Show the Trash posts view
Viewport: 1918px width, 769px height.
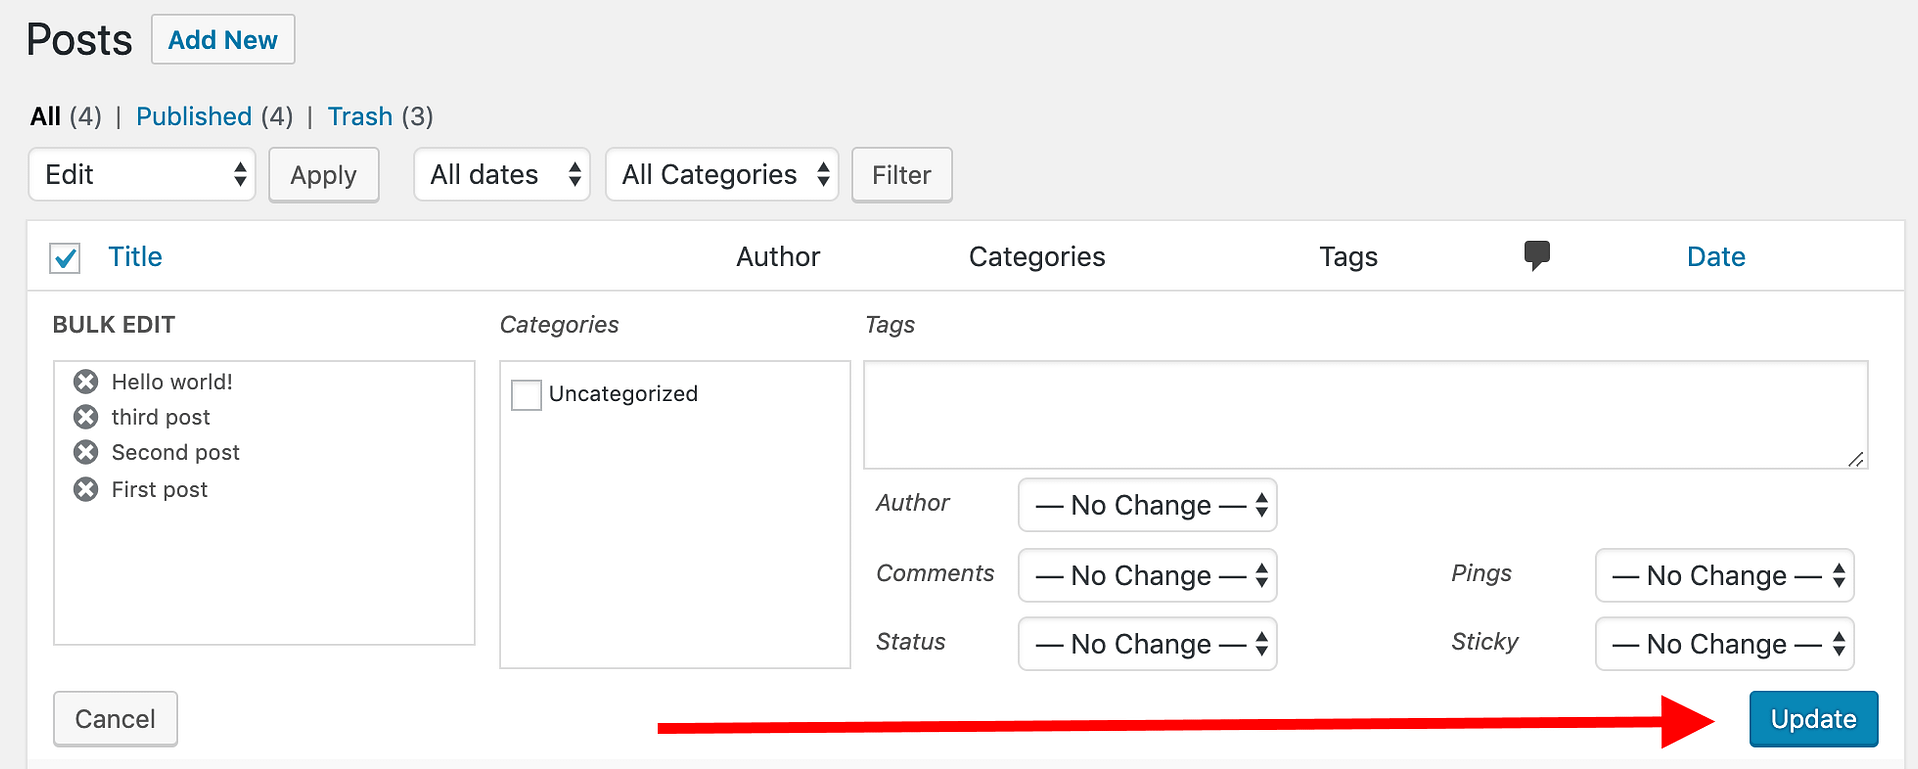360,117
